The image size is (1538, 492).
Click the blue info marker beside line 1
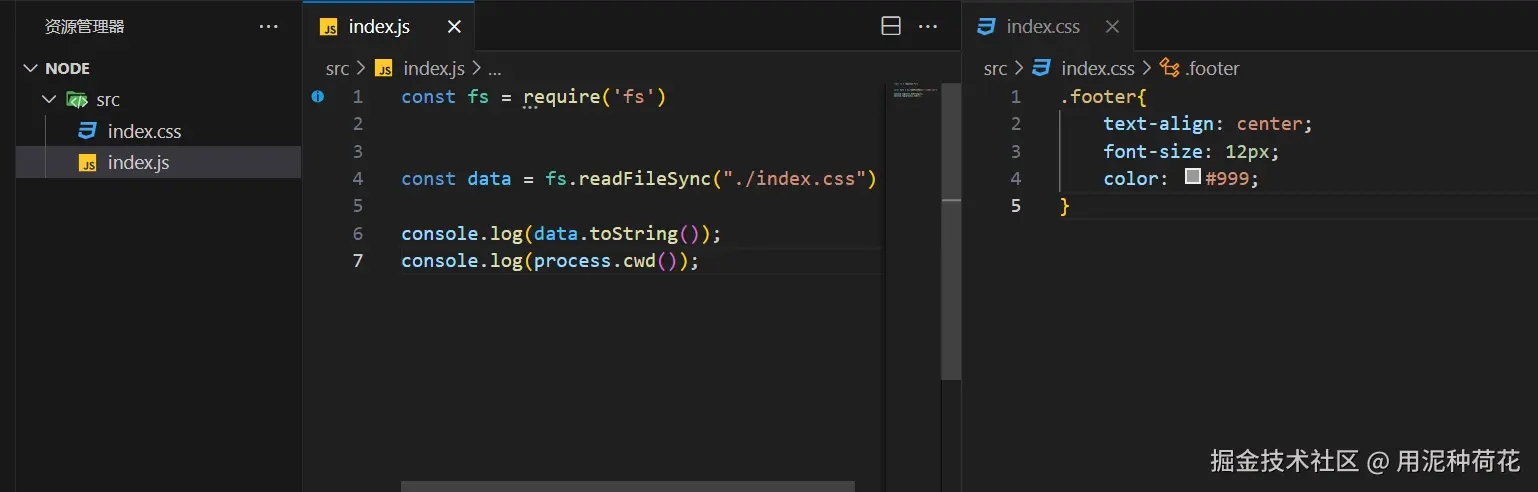click(x=318, y=97)
